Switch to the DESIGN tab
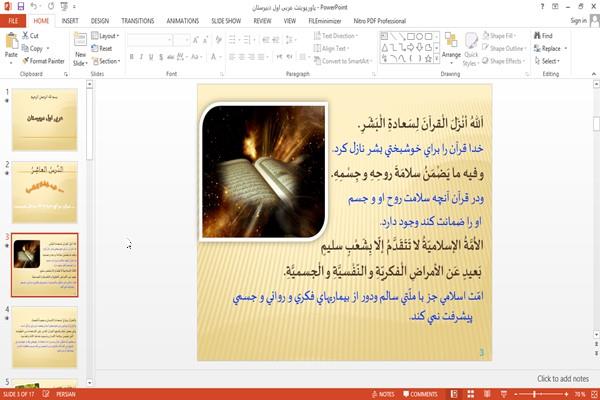 coord(100,21)
